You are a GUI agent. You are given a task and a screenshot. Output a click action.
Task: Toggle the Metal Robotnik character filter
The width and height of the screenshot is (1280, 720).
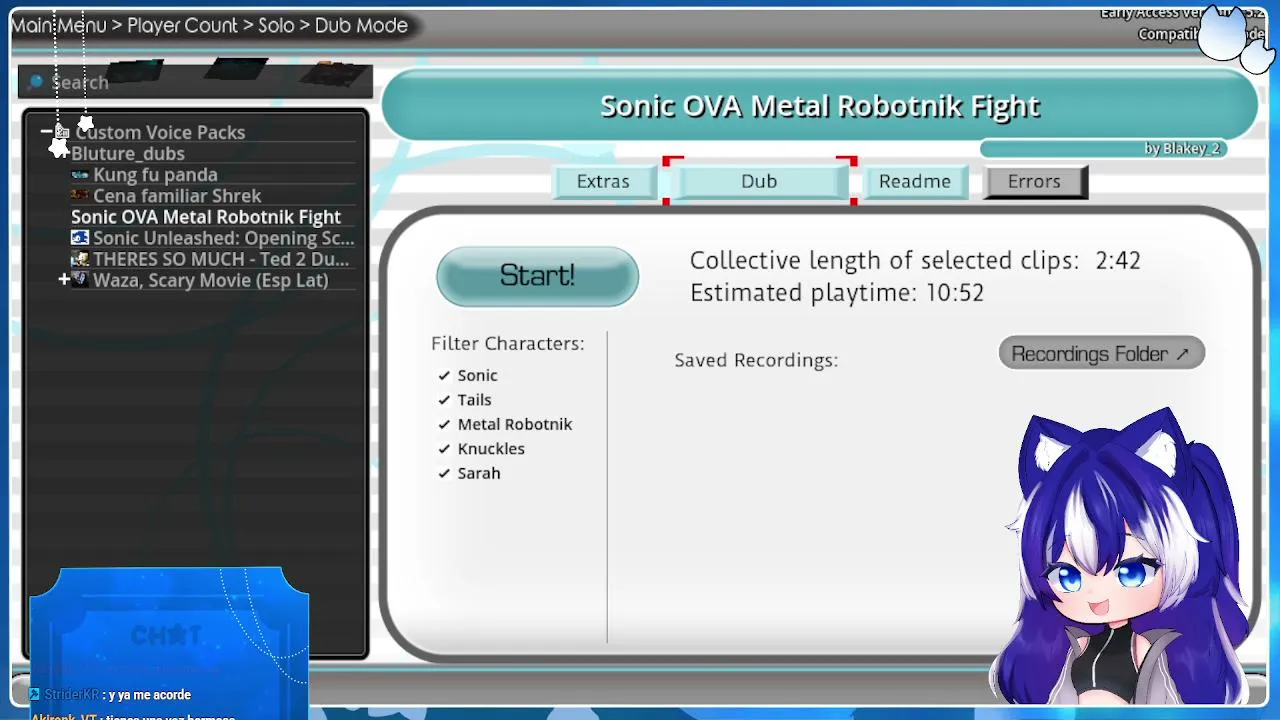(444, 424)
